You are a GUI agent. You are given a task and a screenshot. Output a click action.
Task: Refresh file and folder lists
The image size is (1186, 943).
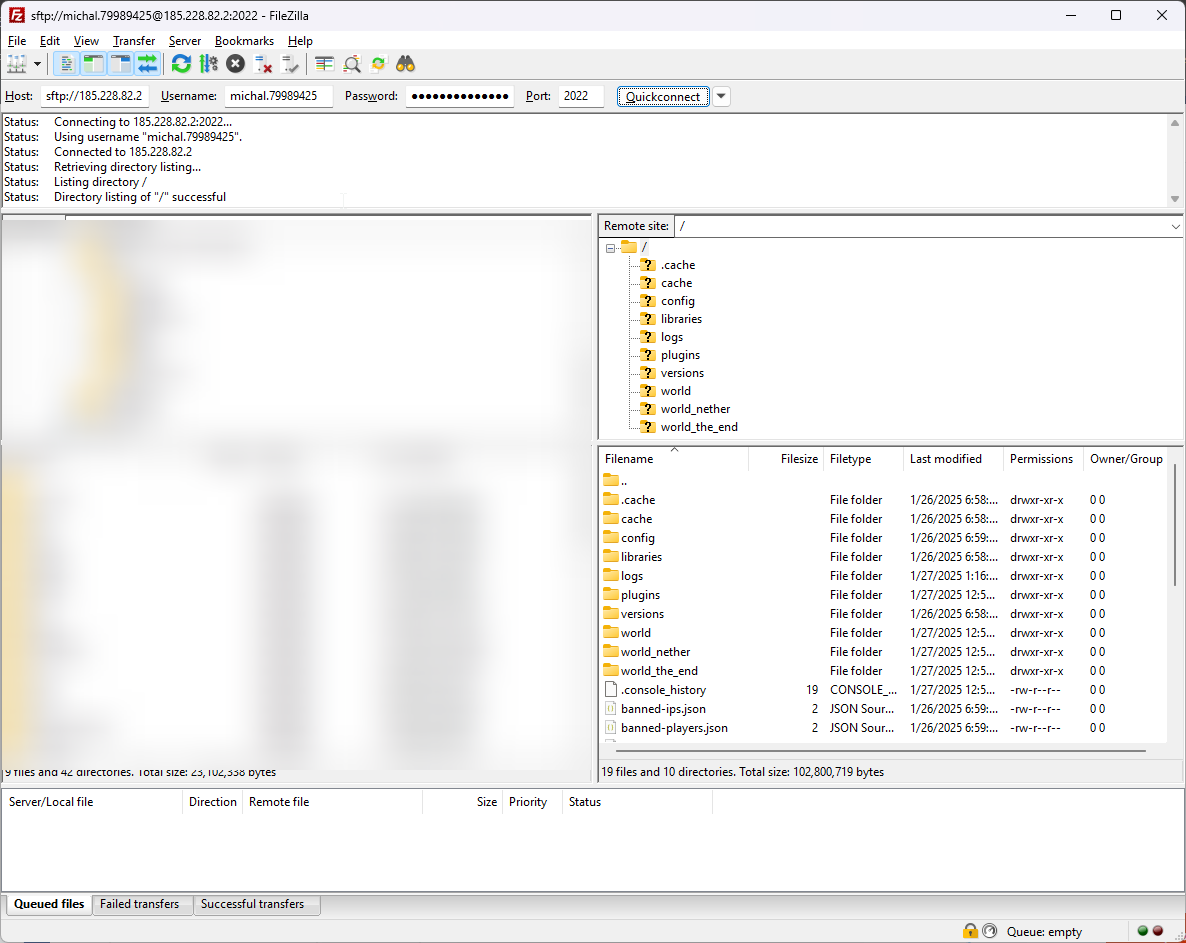click(181, 64)
